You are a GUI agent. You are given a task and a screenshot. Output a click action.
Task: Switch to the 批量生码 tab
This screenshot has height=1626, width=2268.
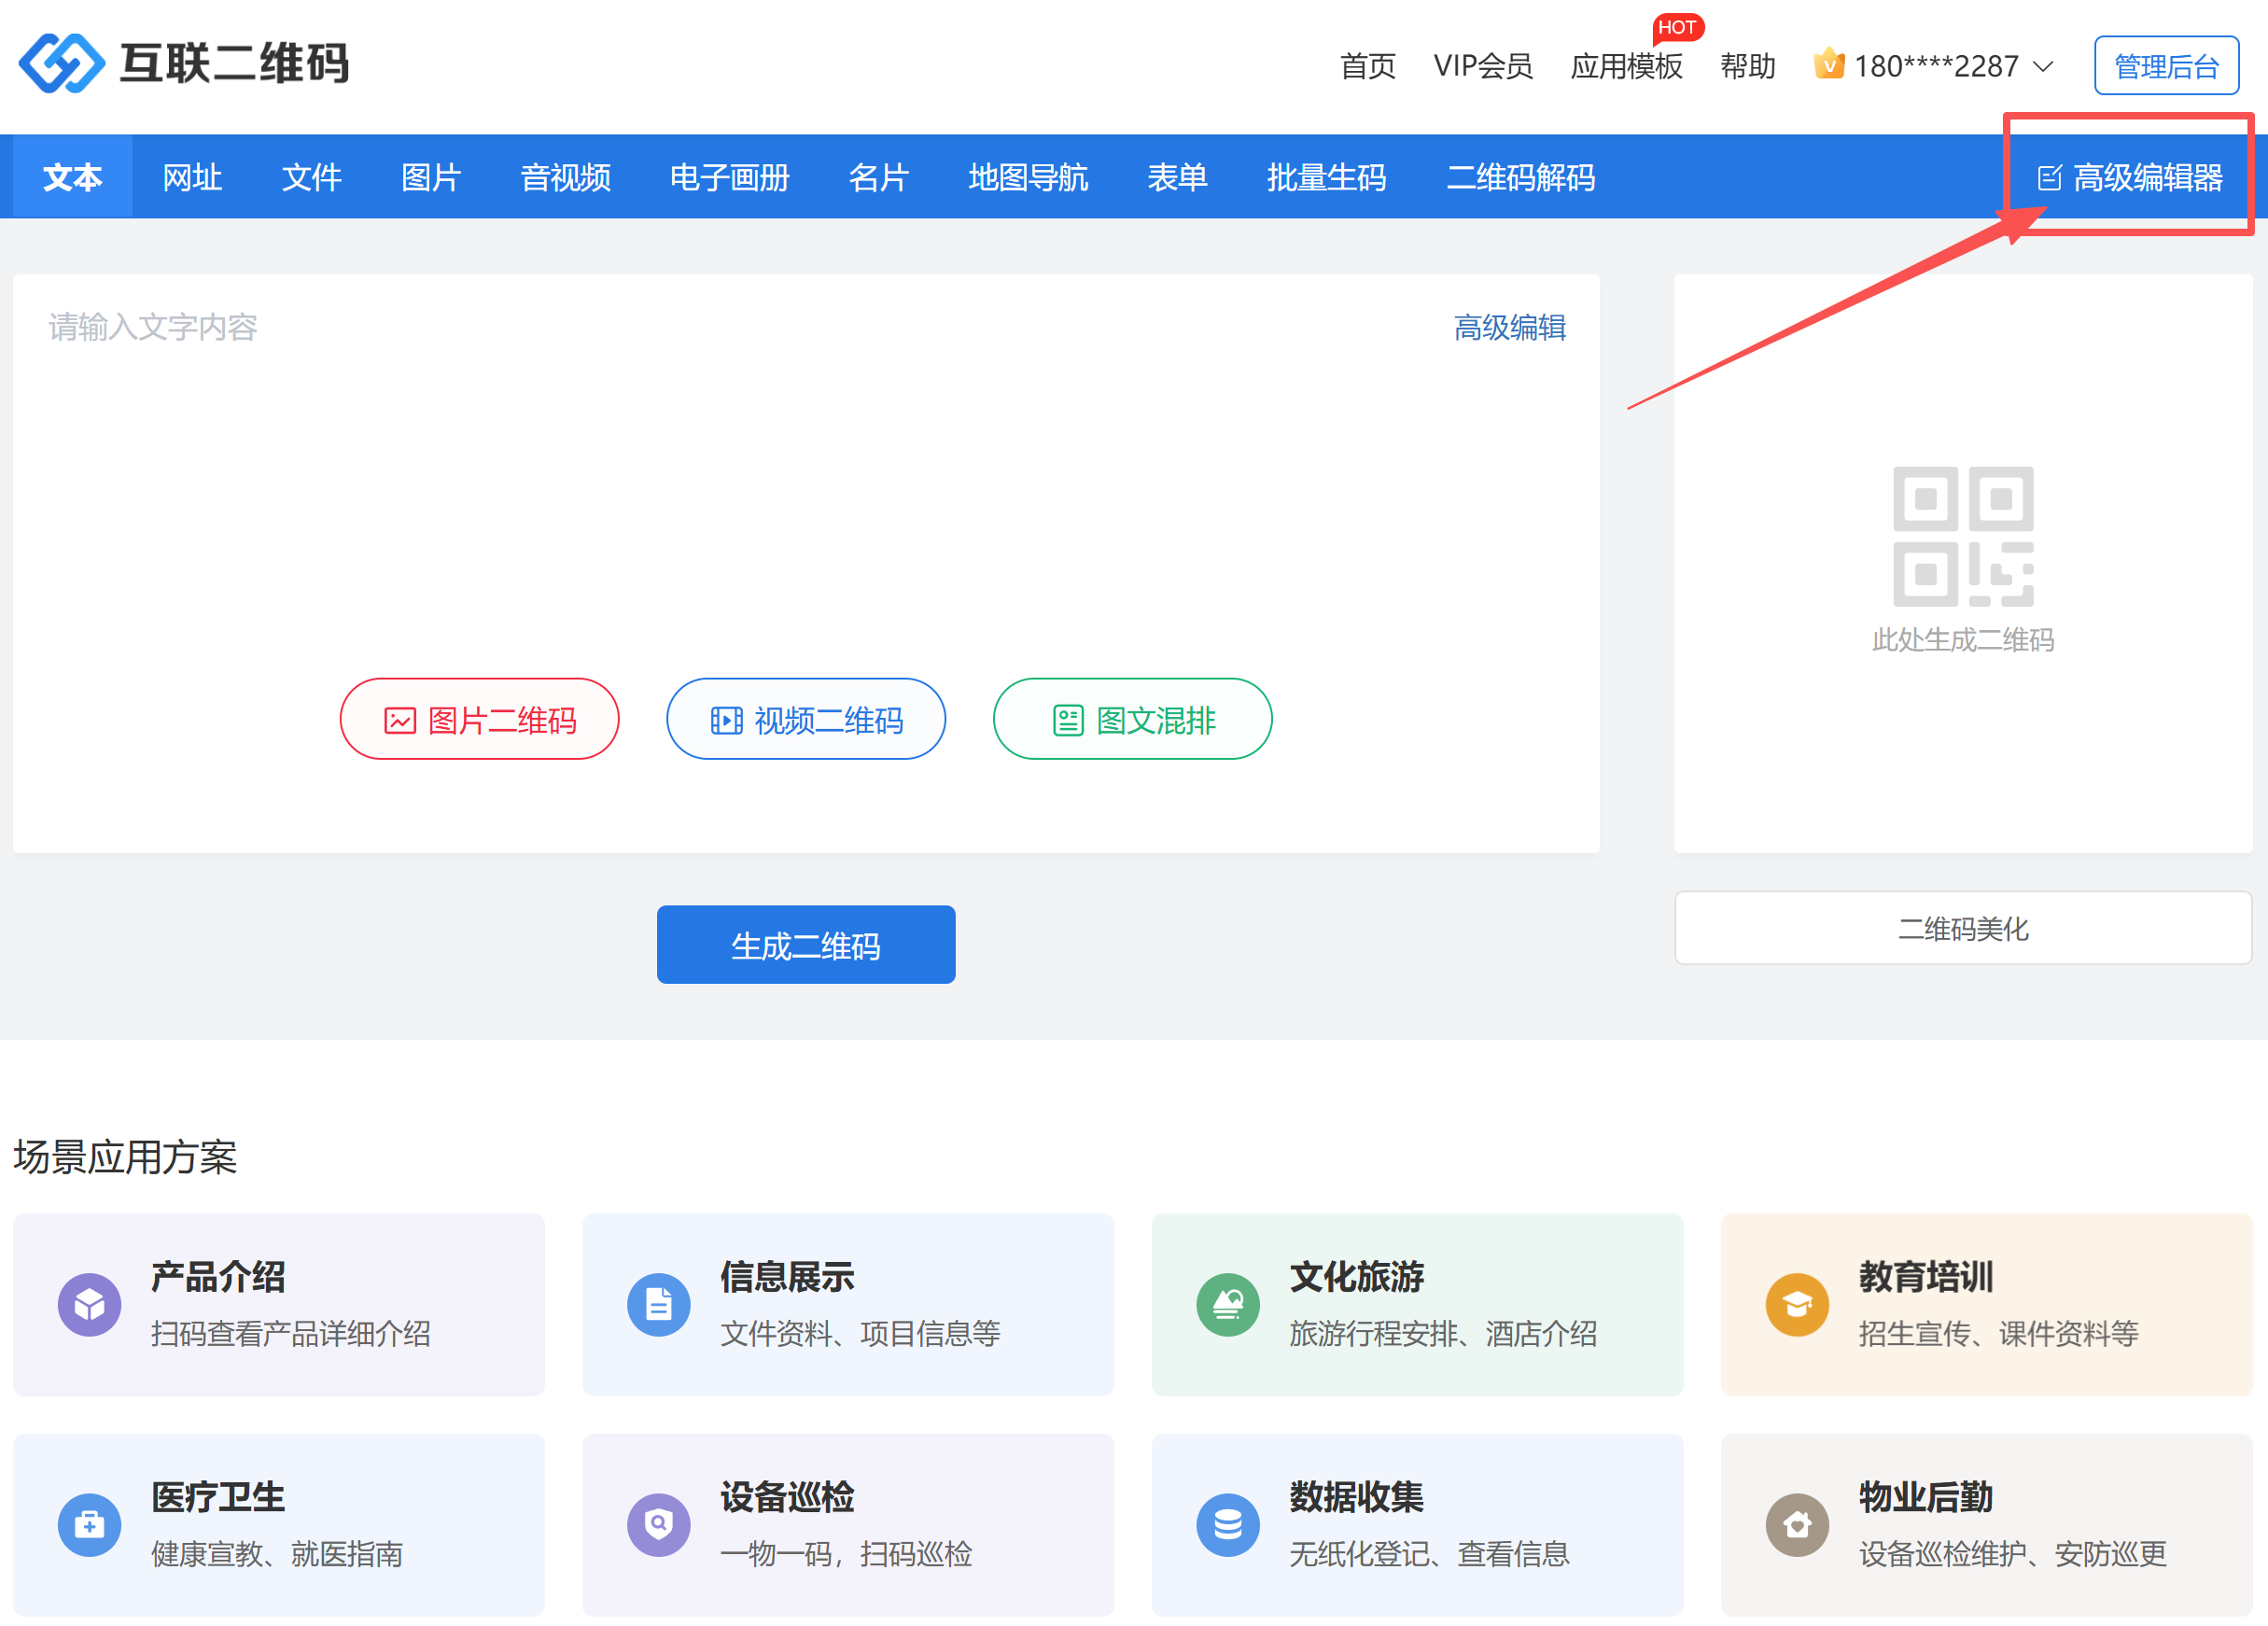coord(1326,177)
